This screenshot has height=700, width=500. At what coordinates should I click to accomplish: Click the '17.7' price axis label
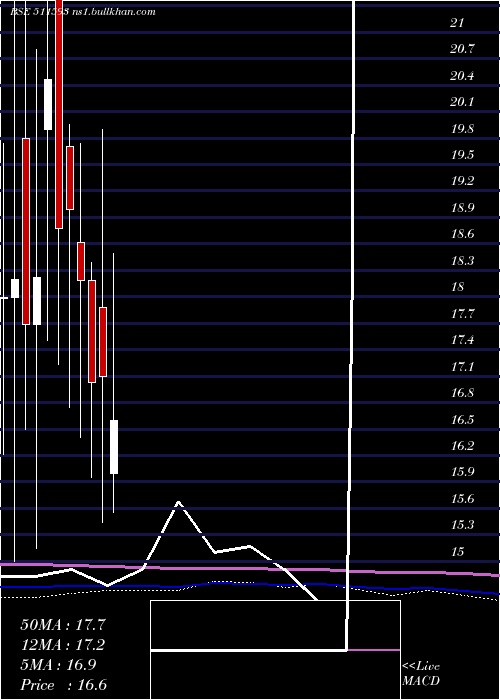pyautogui.click(x=462, y=313)
